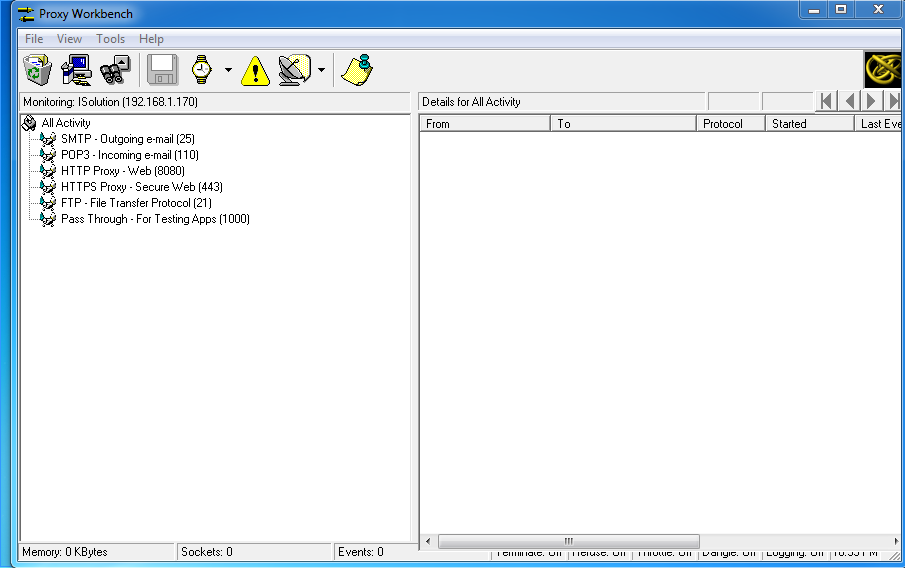The width and height of the screenshot is (905, 568).
Task: Click the pinned sticky note icon
Action: click(x=357, y=70)
